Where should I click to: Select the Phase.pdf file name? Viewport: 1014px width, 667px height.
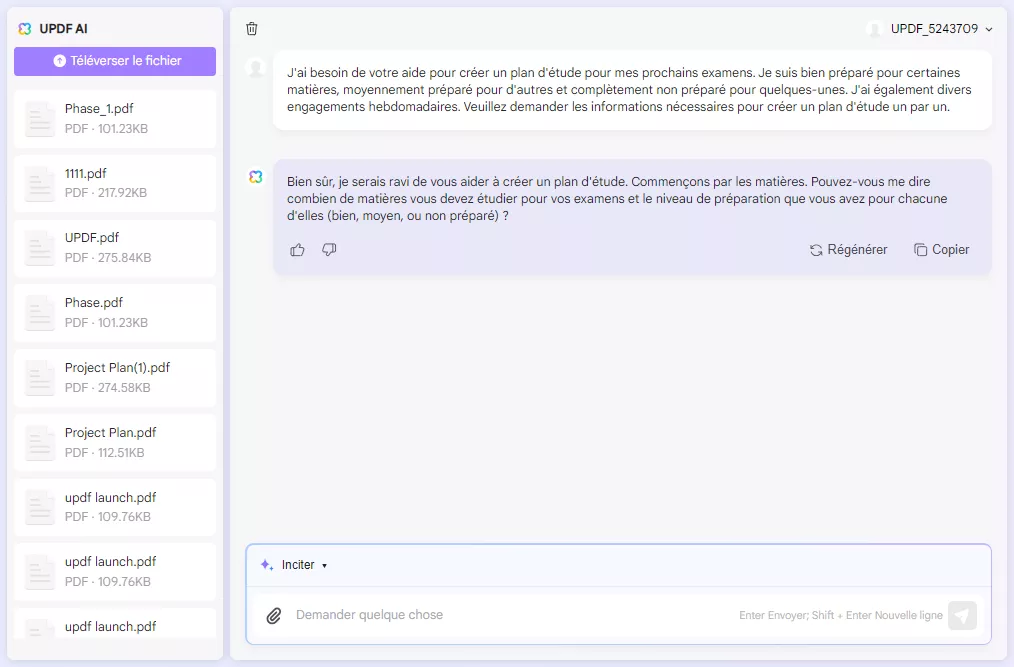(94, 302)
